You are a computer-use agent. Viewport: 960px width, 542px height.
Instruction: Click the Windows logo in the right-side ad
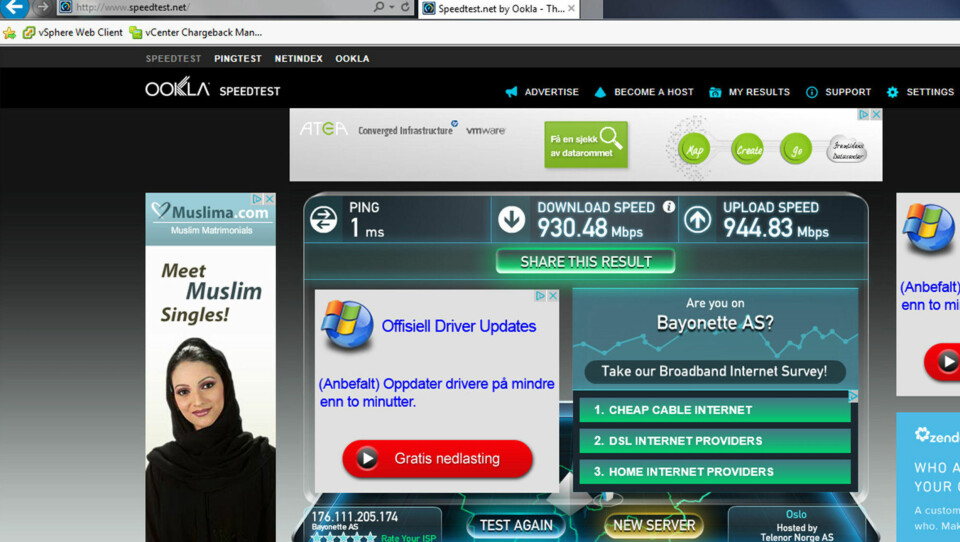(x=928, y=228)
